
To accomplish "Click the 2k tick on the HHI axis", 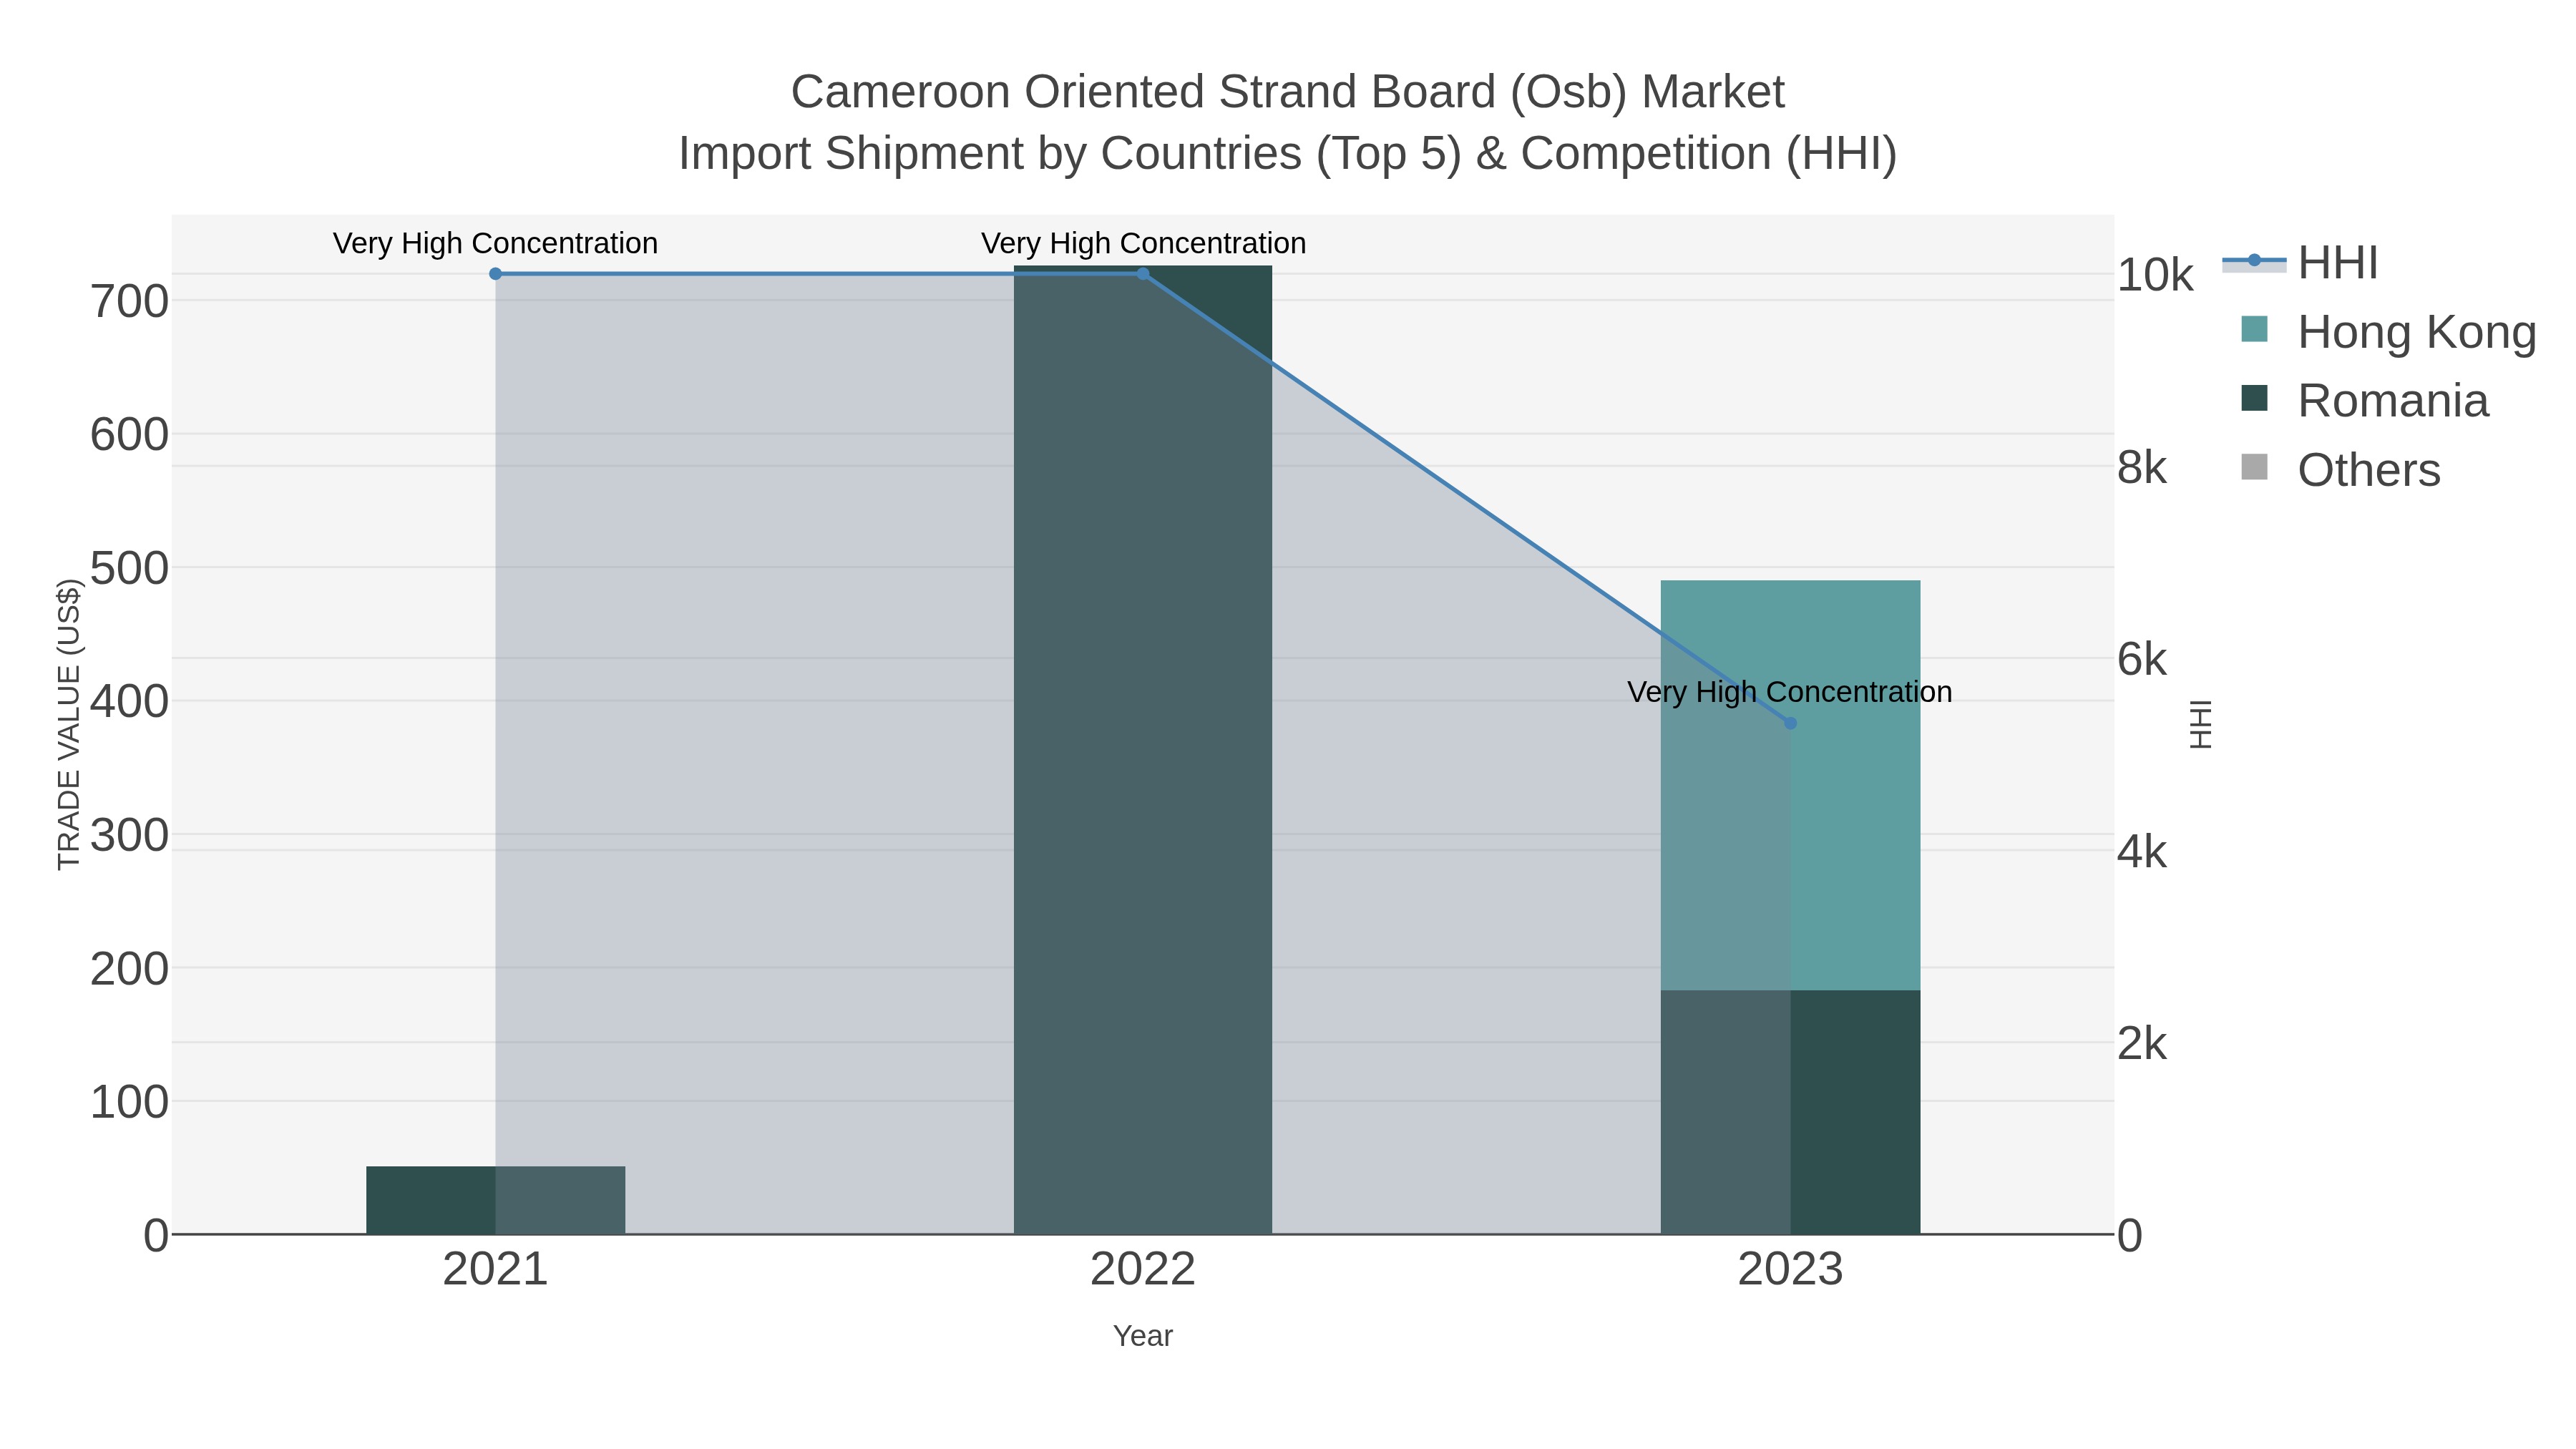I will [x=2142, y=1044].
